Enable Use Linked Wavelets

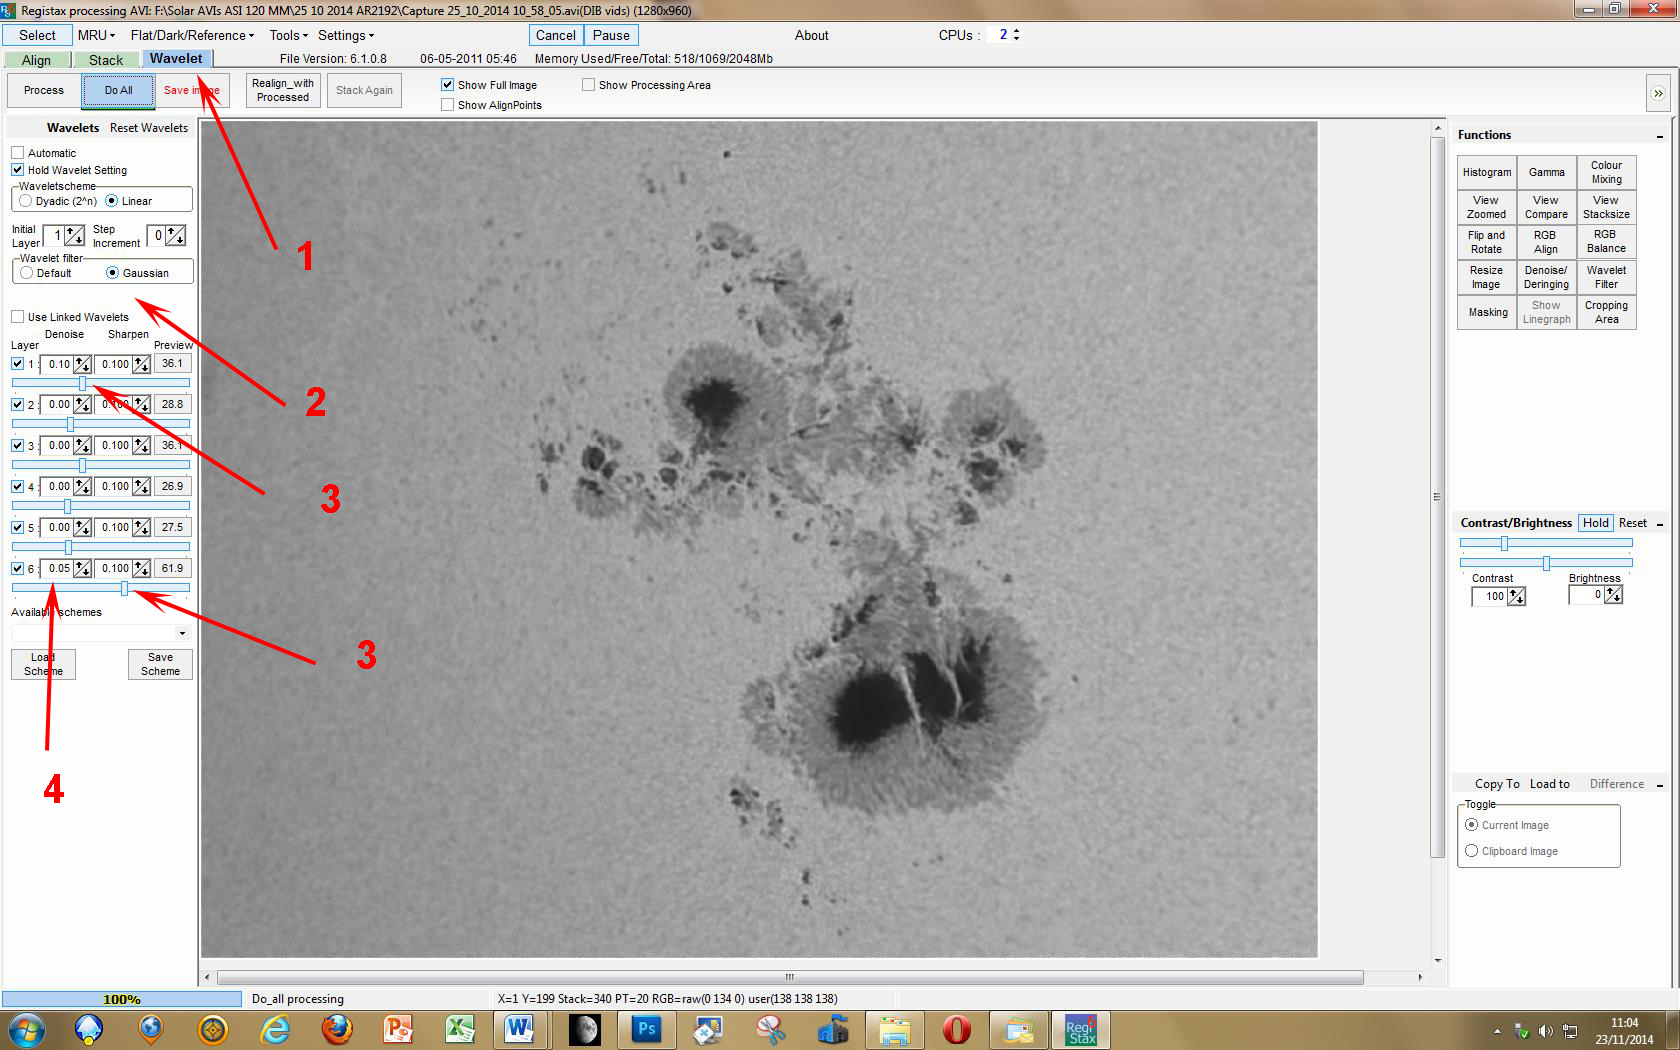(18, 317)
